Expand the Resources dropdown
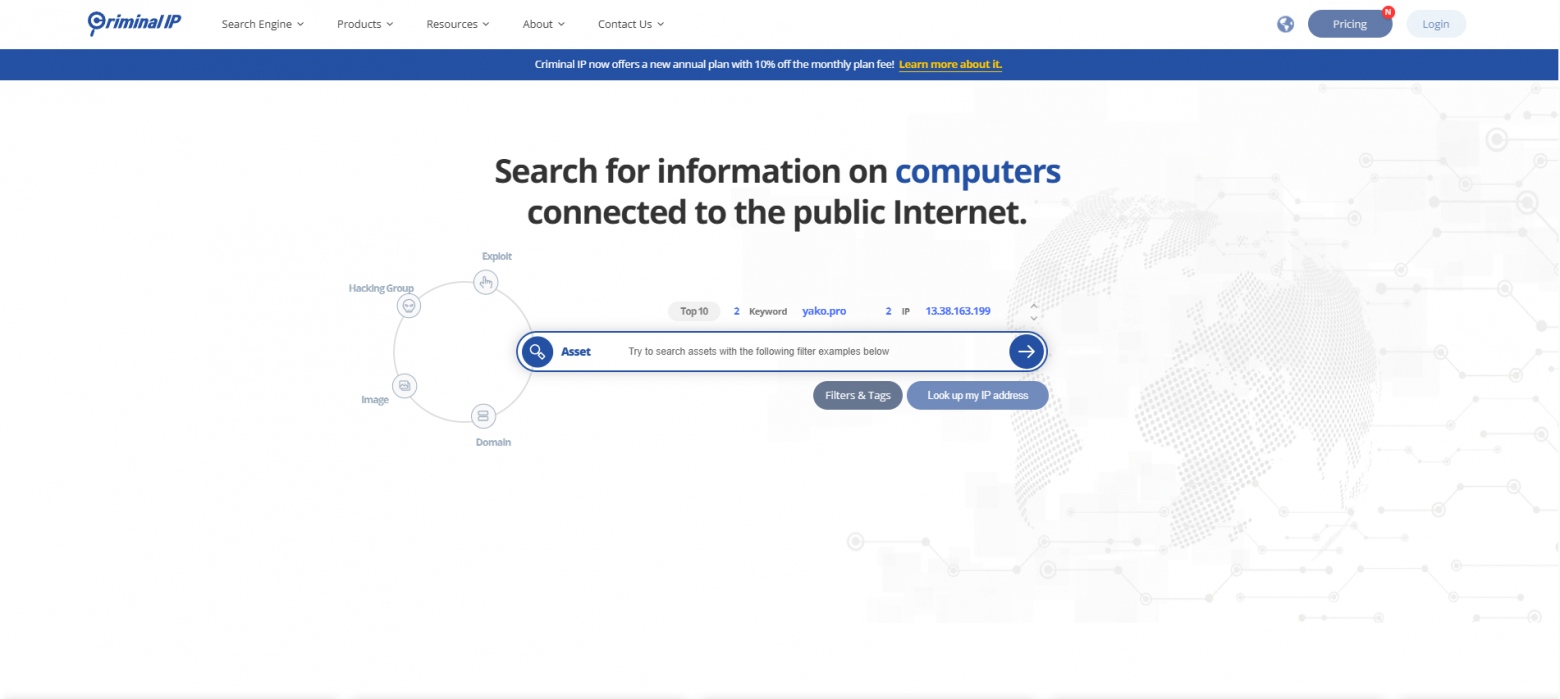 point(457,23)
